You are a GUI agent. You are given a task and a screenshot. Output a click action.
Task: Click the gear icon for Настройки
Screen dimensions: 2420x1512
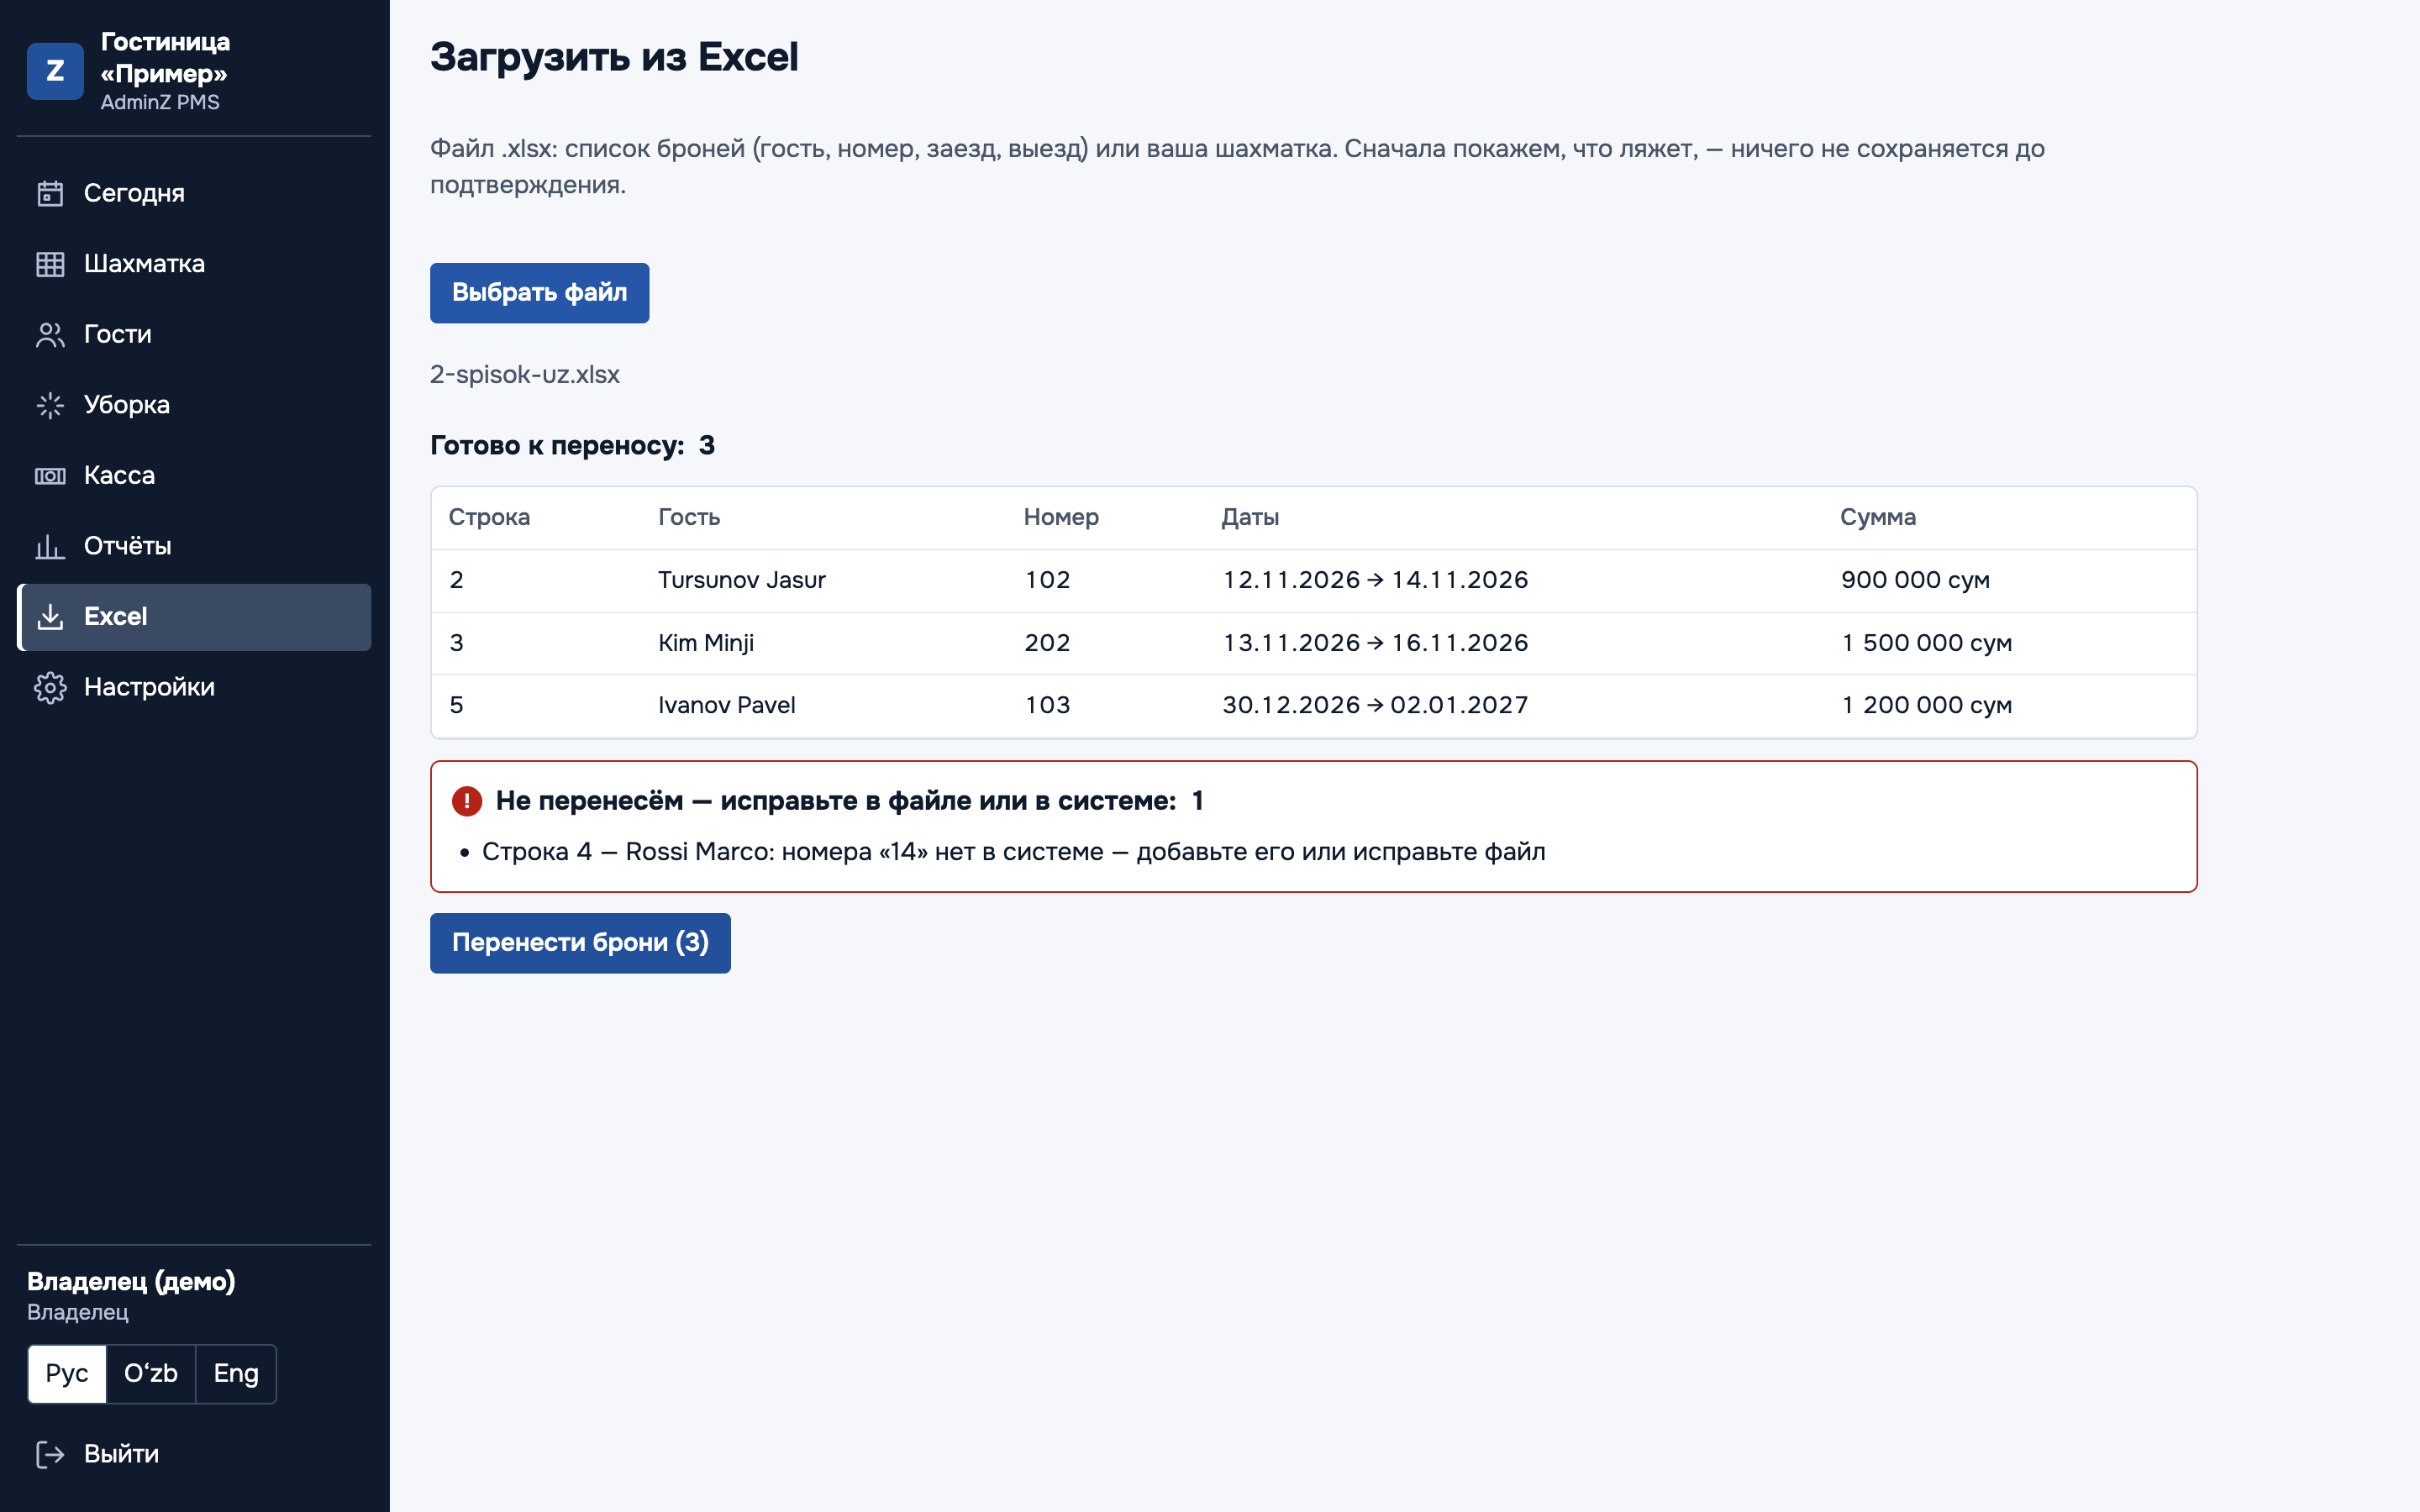(50, 688)
